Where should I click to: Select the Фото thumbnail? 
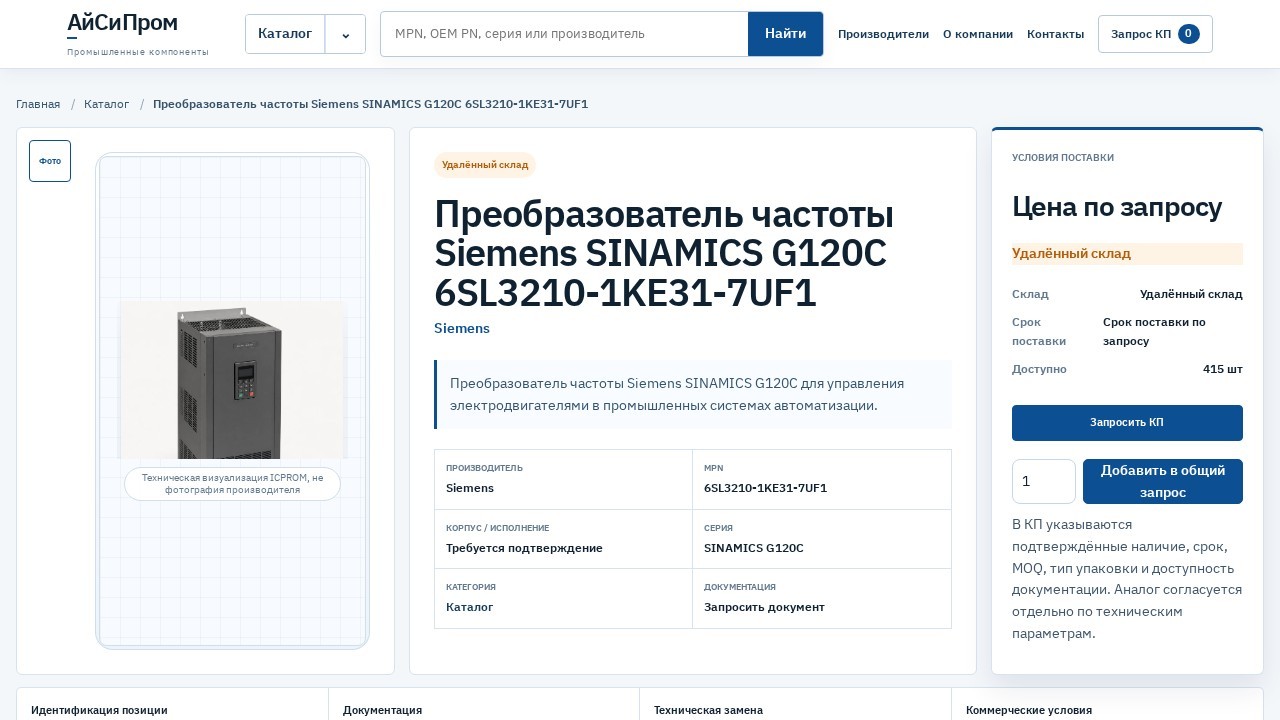pos(50,161)
